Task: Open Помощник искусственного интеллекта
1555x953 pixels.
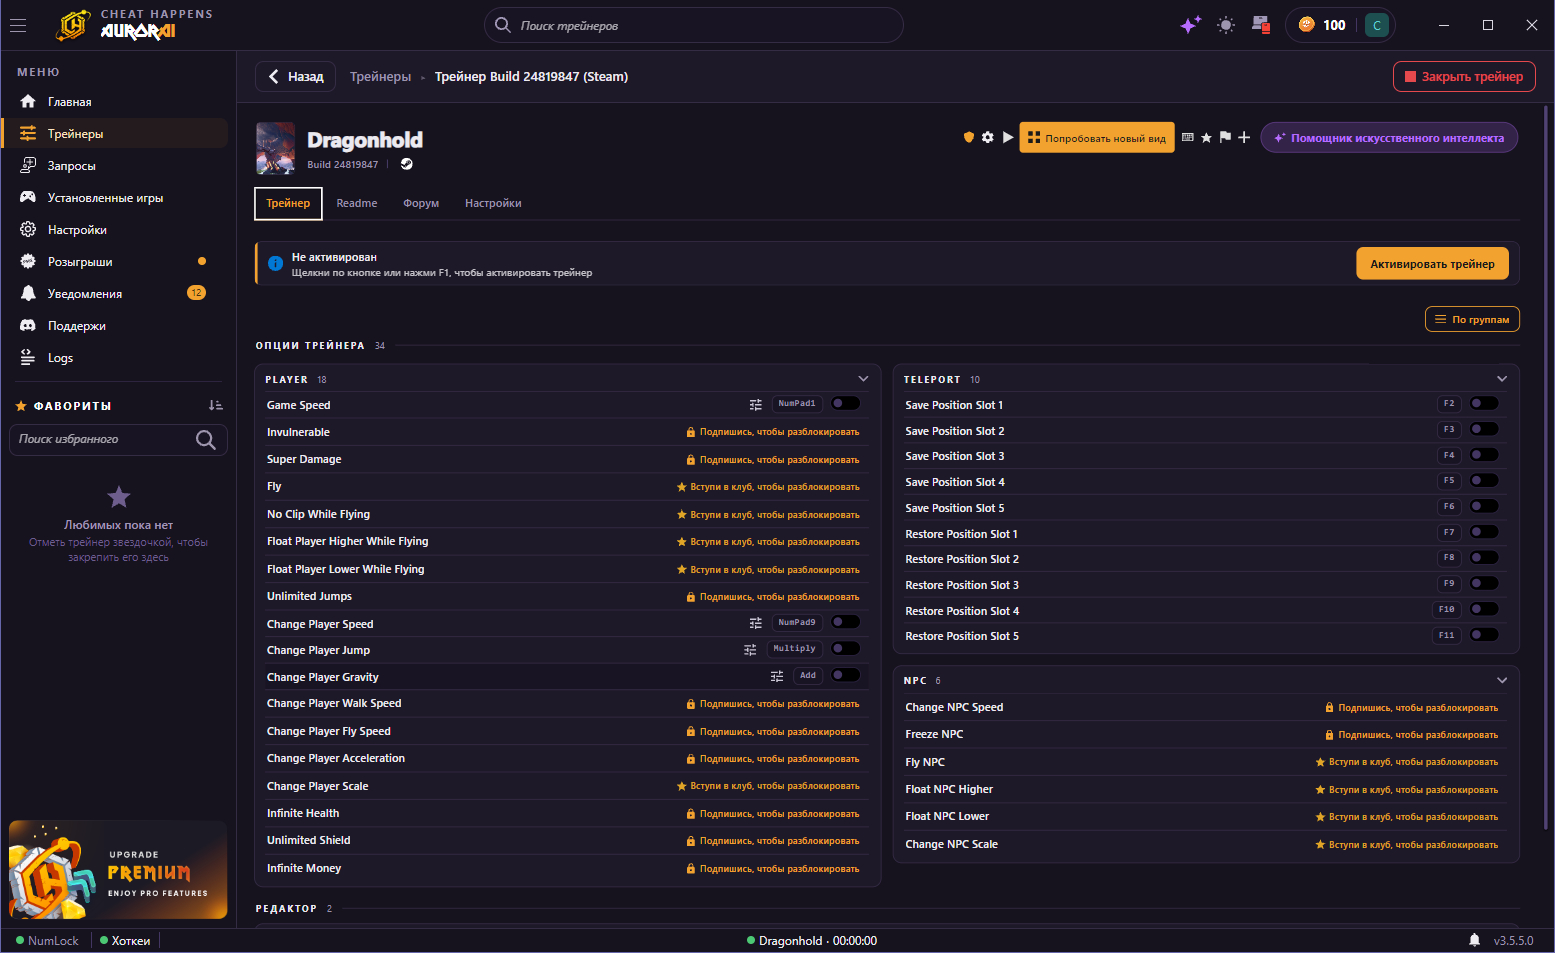Action: [1389, 138]
